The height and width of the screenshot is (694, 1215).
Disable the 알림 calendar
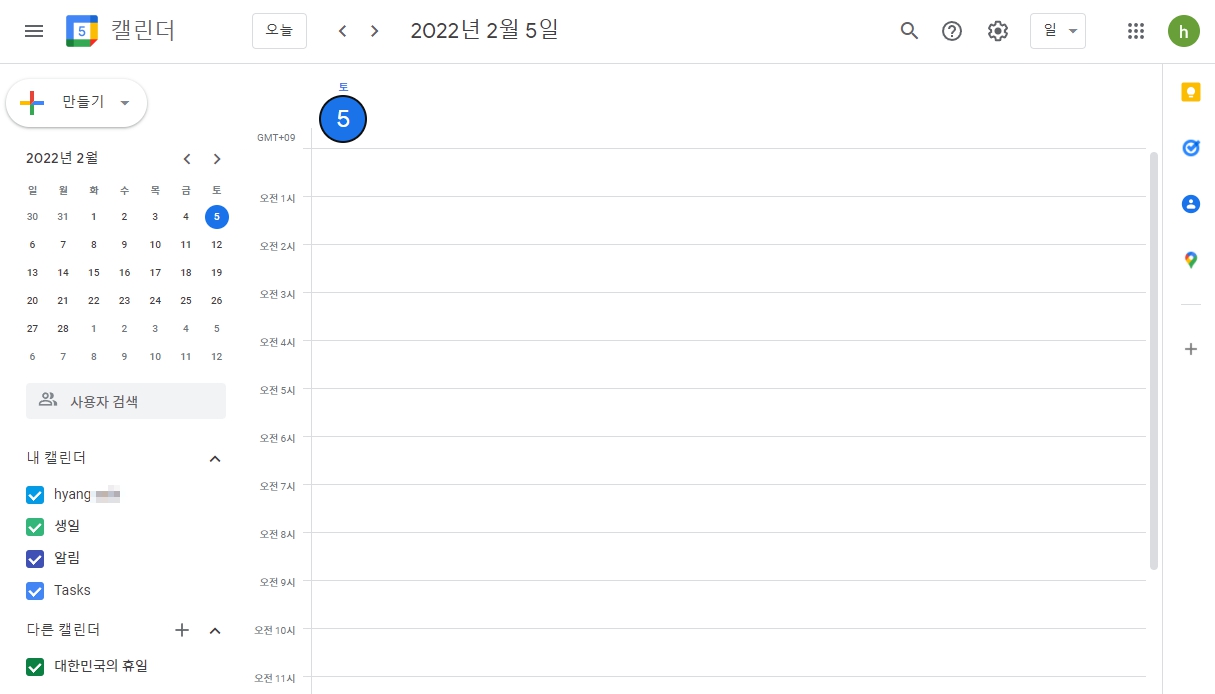[x=35, y=558]
